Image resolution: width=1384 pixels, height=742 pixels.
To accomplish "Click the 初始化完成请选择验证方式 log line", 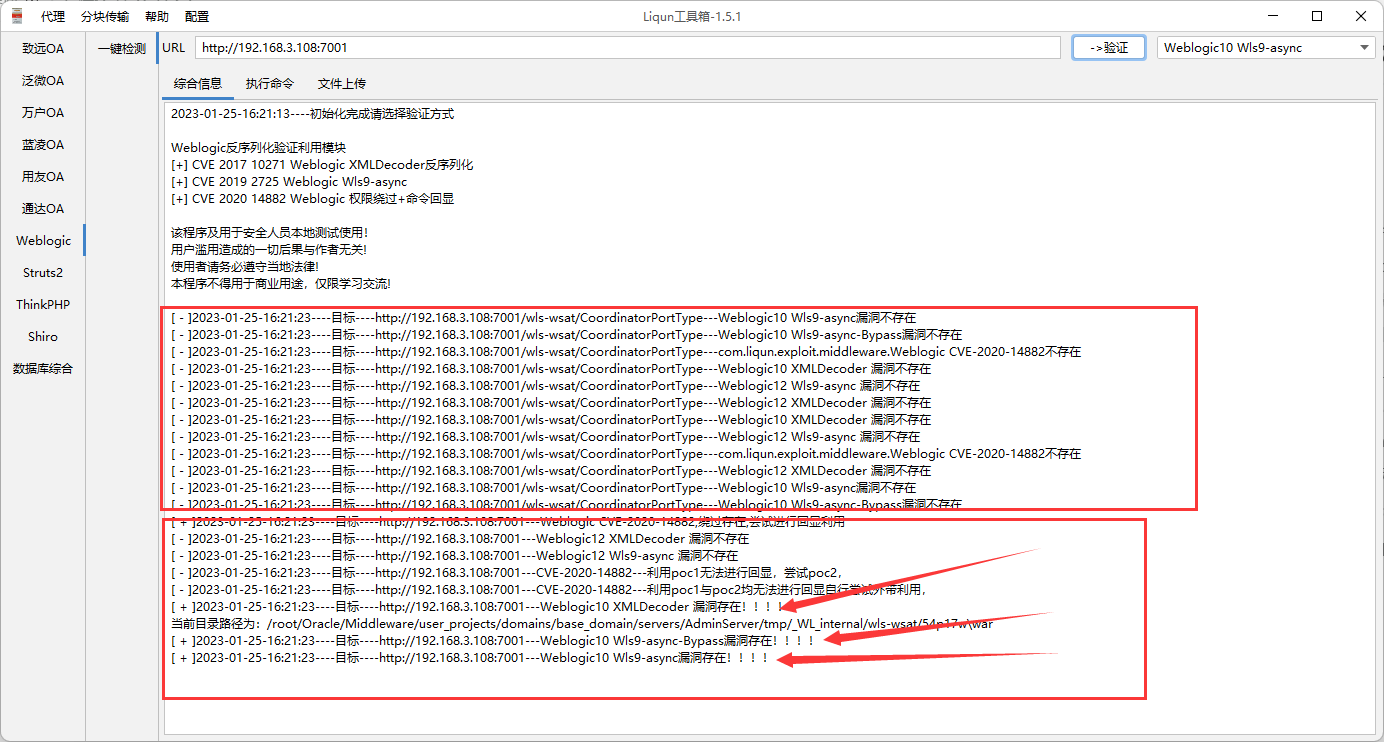I will (x=312, y=114).
